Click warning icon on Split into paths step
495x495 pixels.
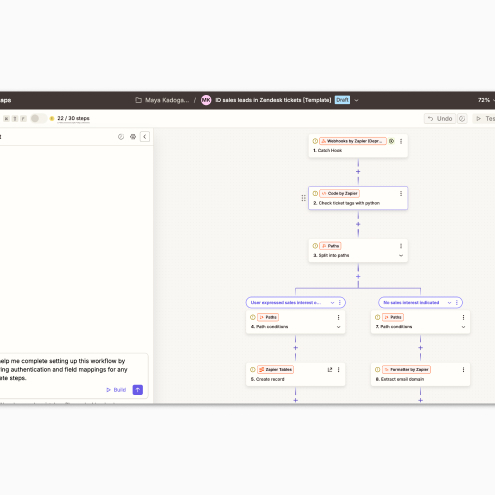tap(315, 246)
